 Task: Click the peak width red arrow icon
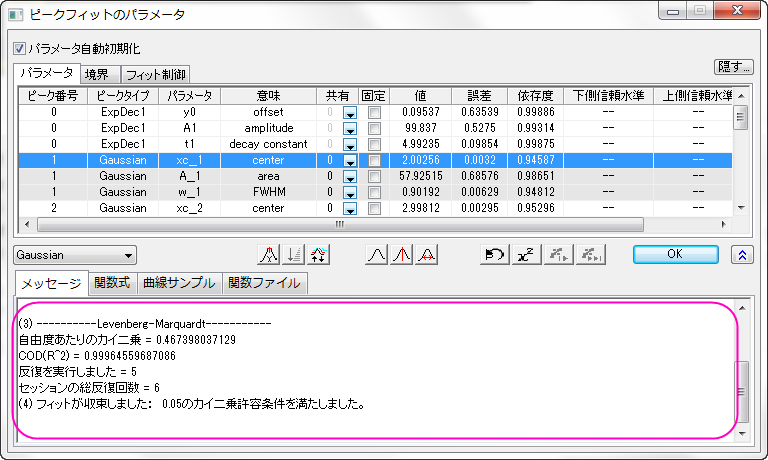[427, 255]
